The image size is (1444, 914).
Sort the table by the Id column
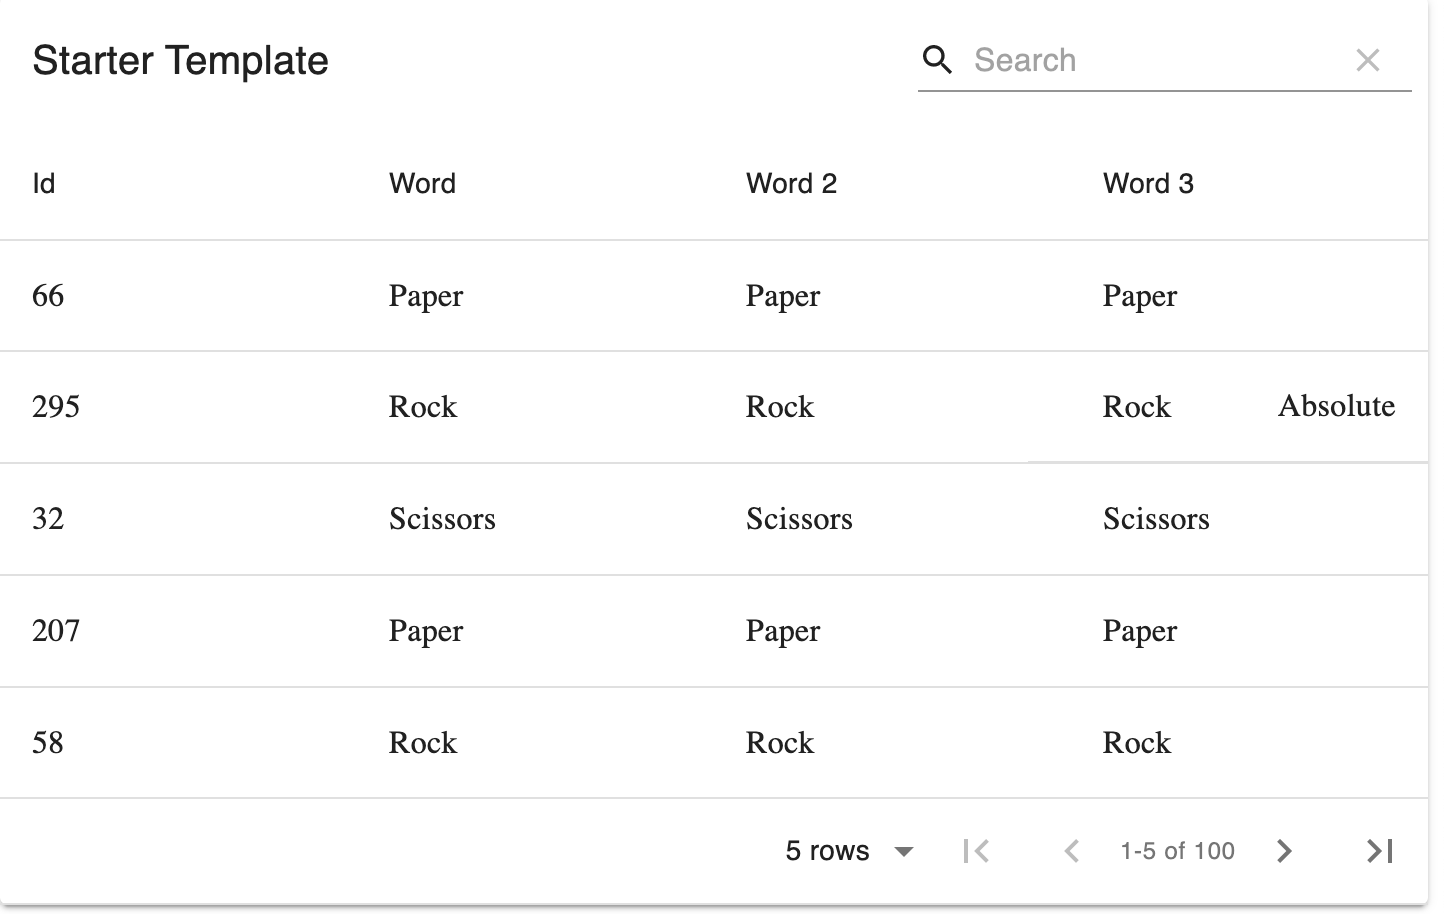click(x=43, y=183)
